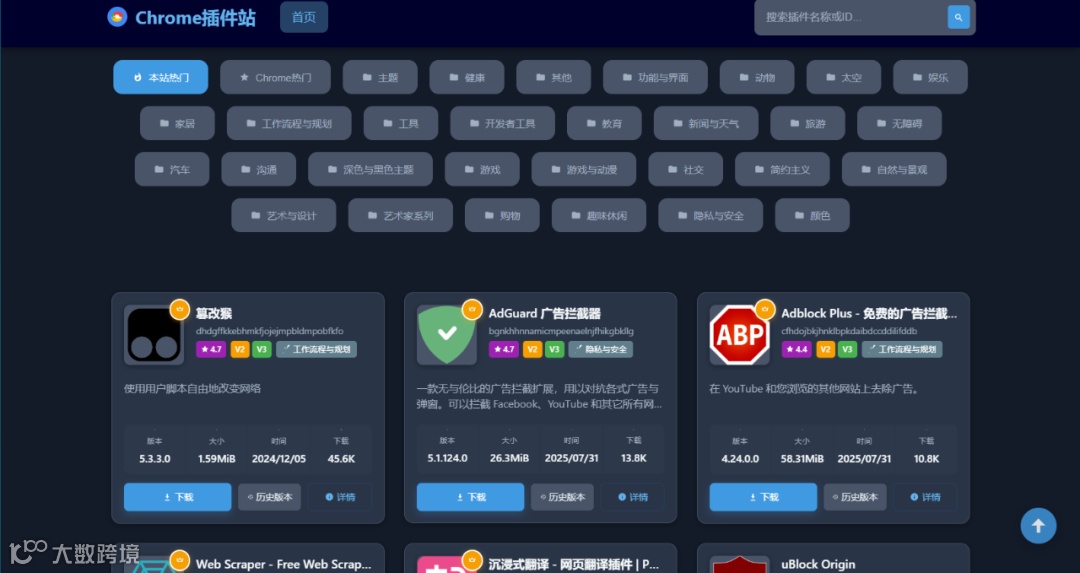Image resolution: width=1080 pixels, height=573 pixels.
Task: Click V3 badge on AdGuard card
Action: 554,349
